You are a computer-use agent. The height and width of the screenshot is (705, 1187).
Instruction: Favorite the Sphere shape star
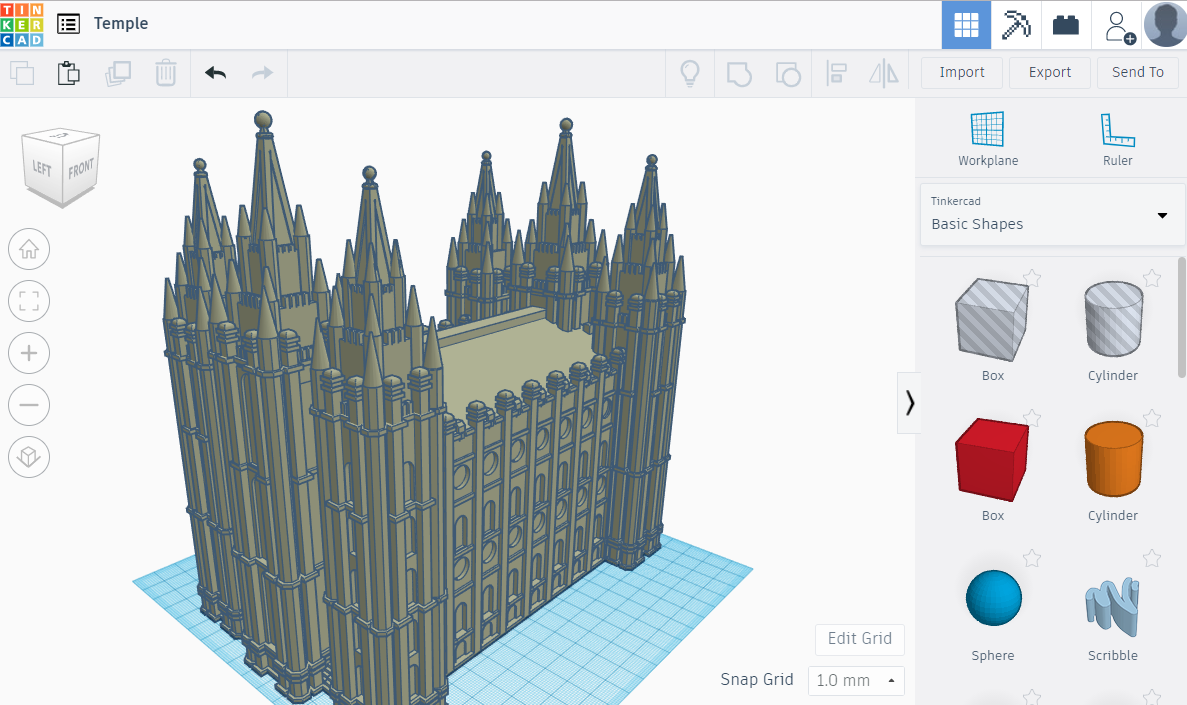coord(1032,558)
